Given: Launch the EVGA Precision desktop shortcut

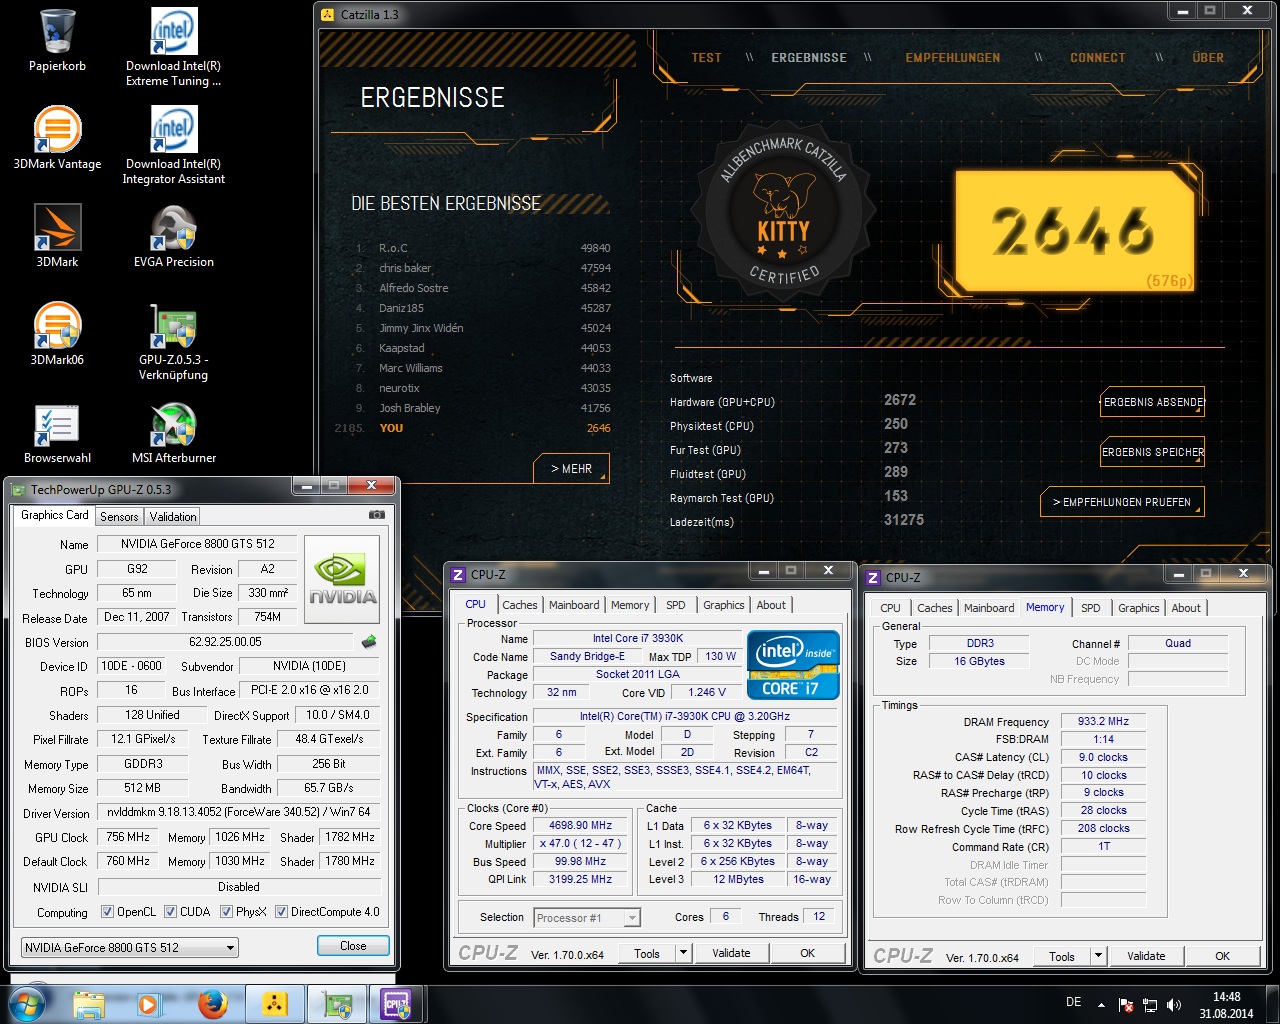Looking at the screenshot, I should [x=173, y=236].
